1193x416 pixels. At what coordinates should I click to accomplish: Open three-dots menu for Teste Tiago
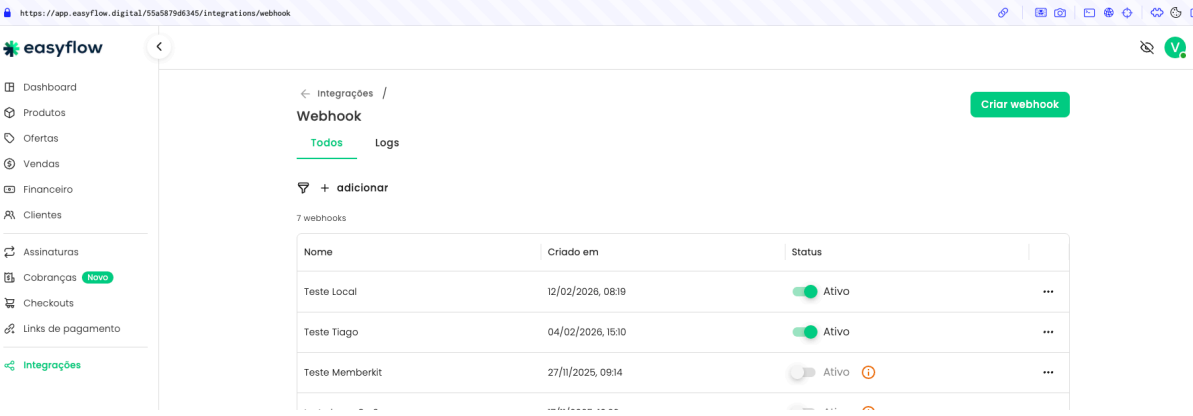[1048, 332]
